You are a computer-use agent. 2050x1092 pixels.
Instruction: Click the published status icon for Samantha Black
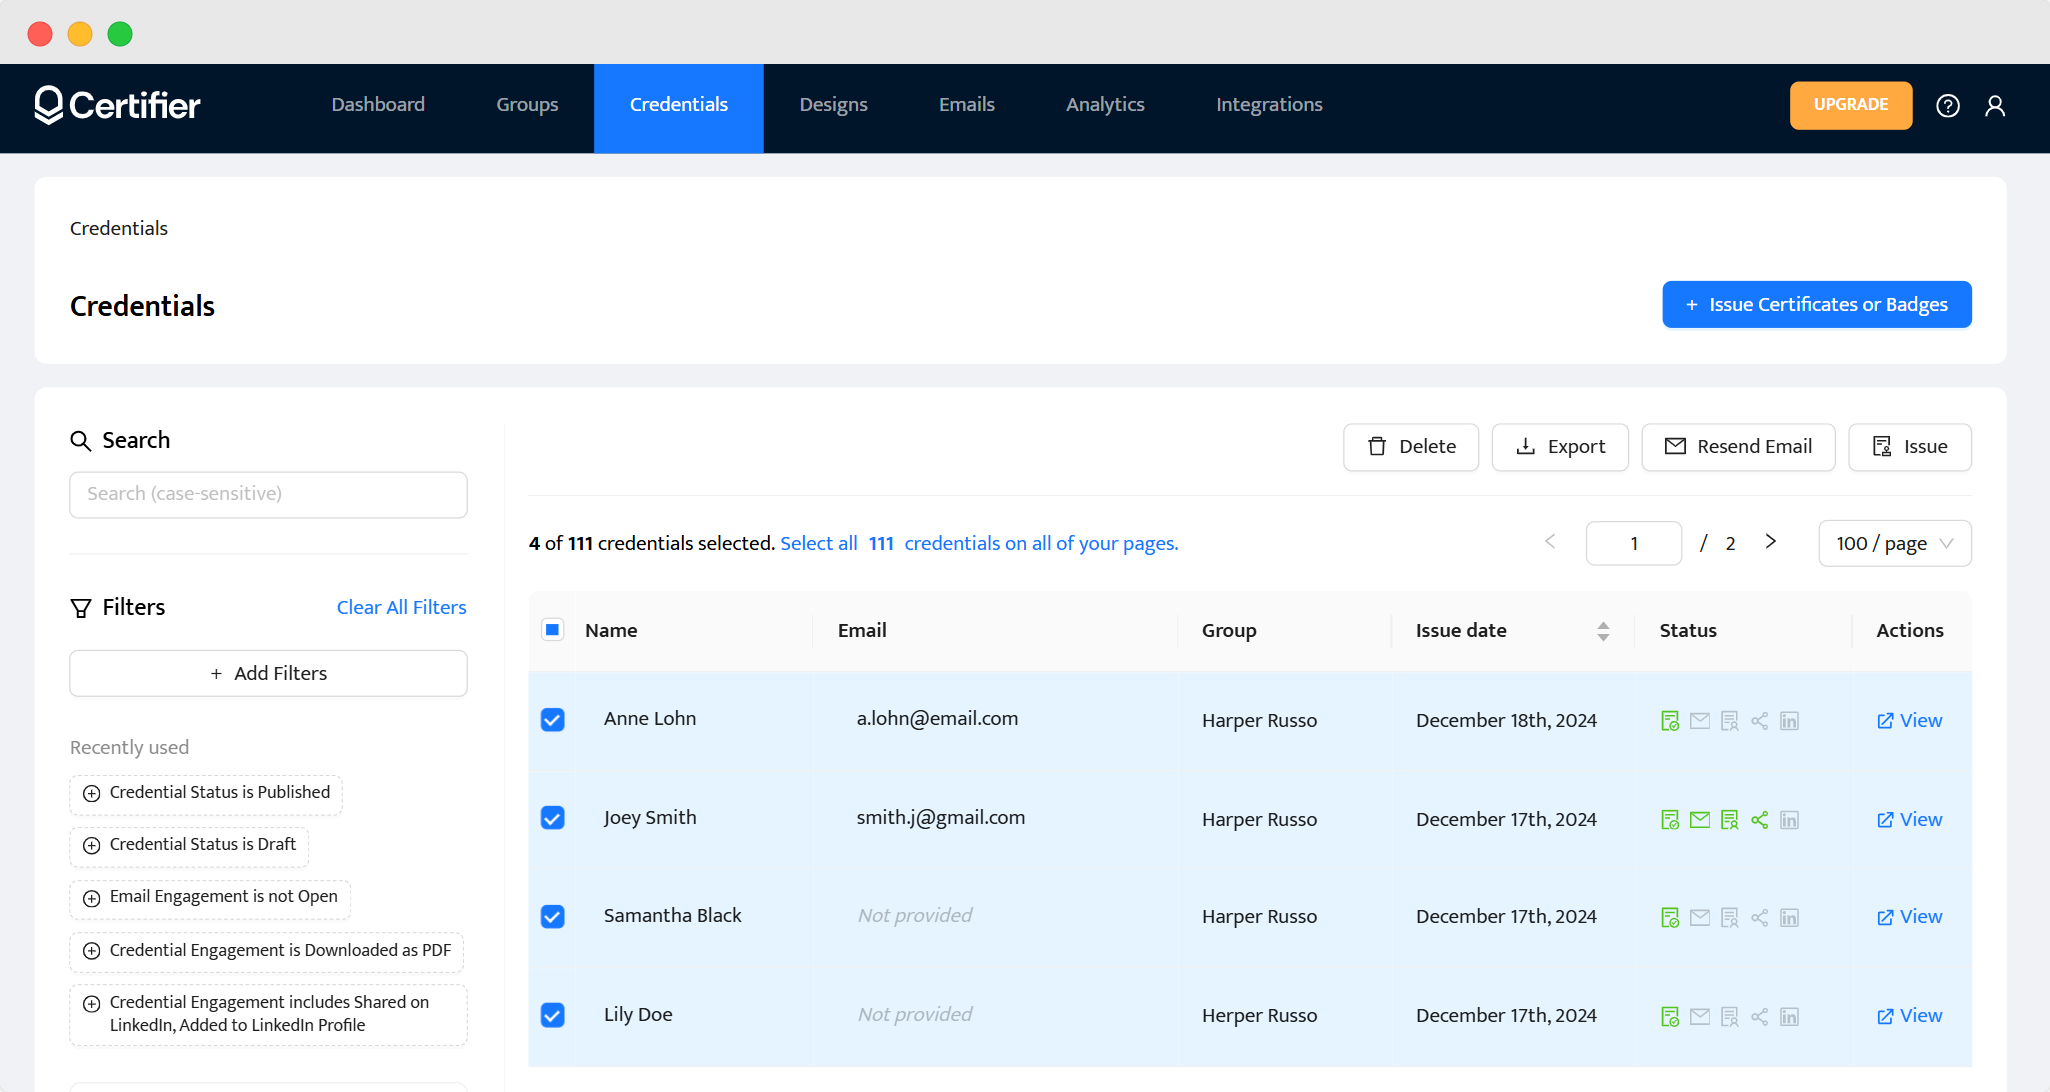coord(1669,917)
